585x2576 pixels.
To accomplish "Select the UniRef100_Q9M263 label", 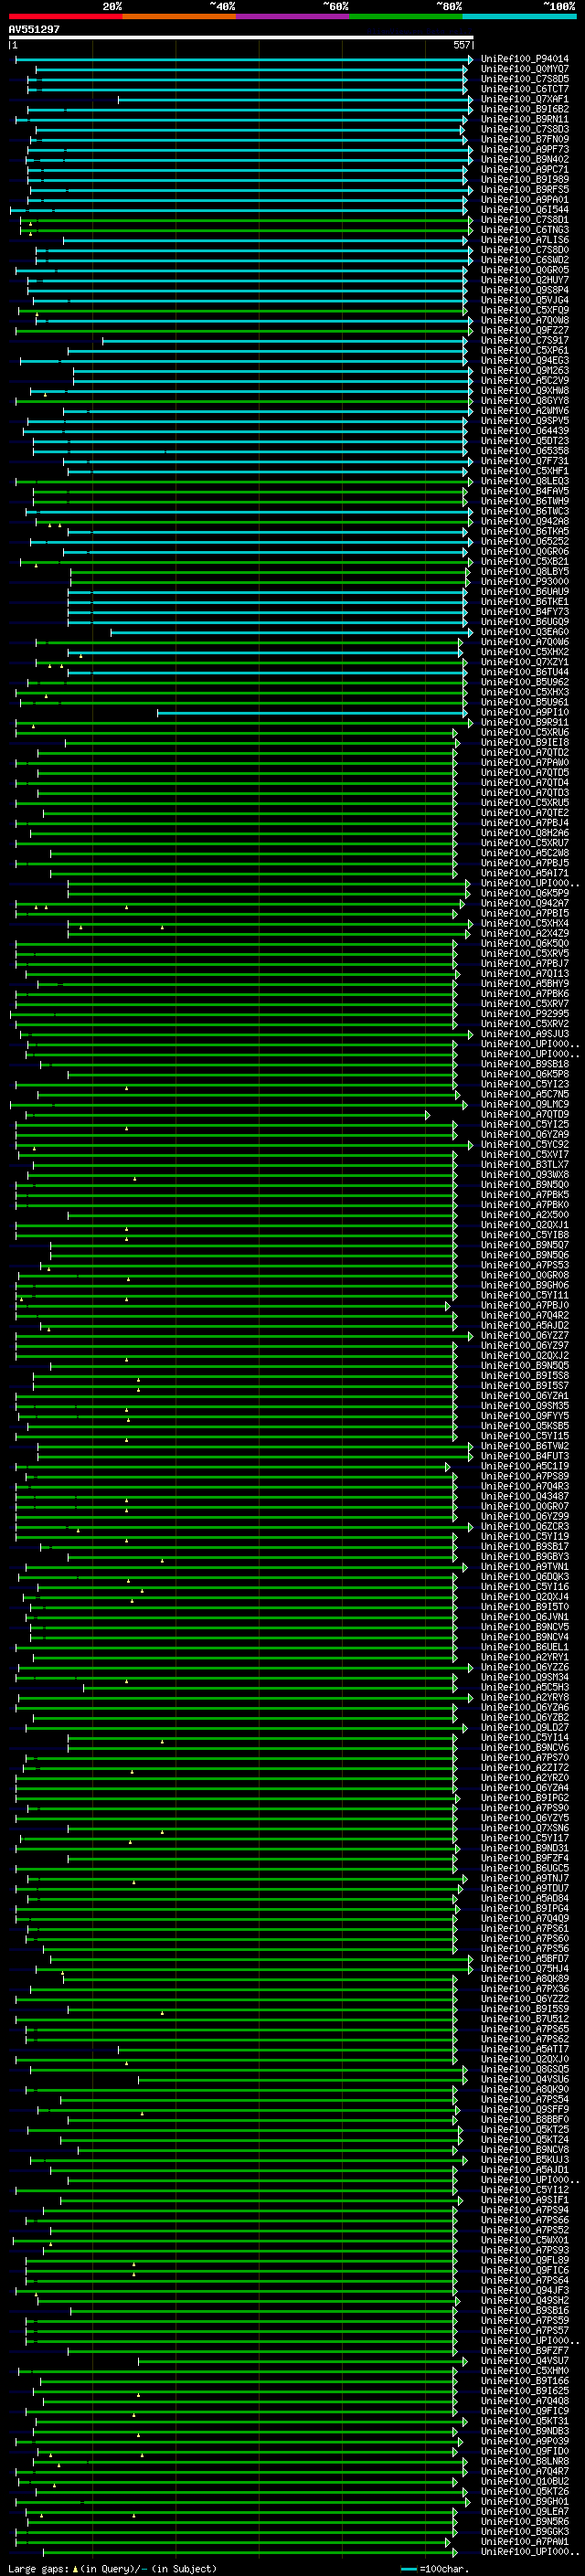I will tap(525, 371).
